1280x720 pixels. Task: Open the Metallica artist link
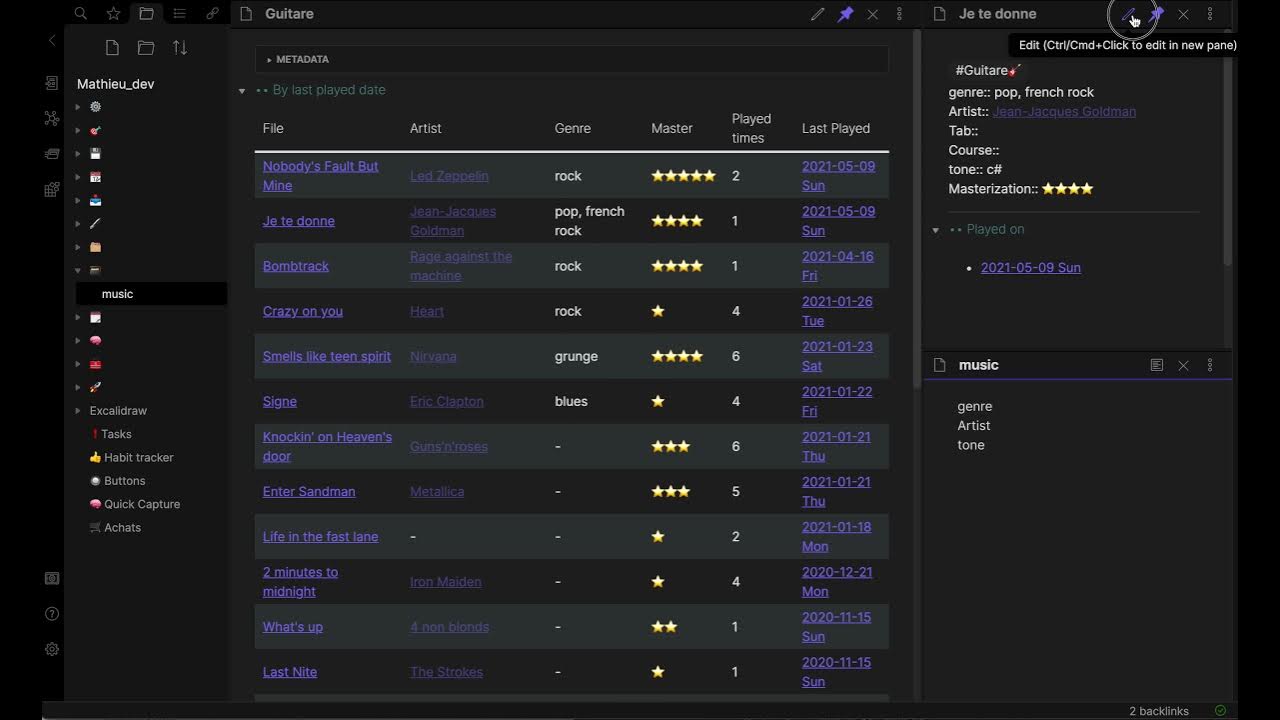[x=437, y=491]
